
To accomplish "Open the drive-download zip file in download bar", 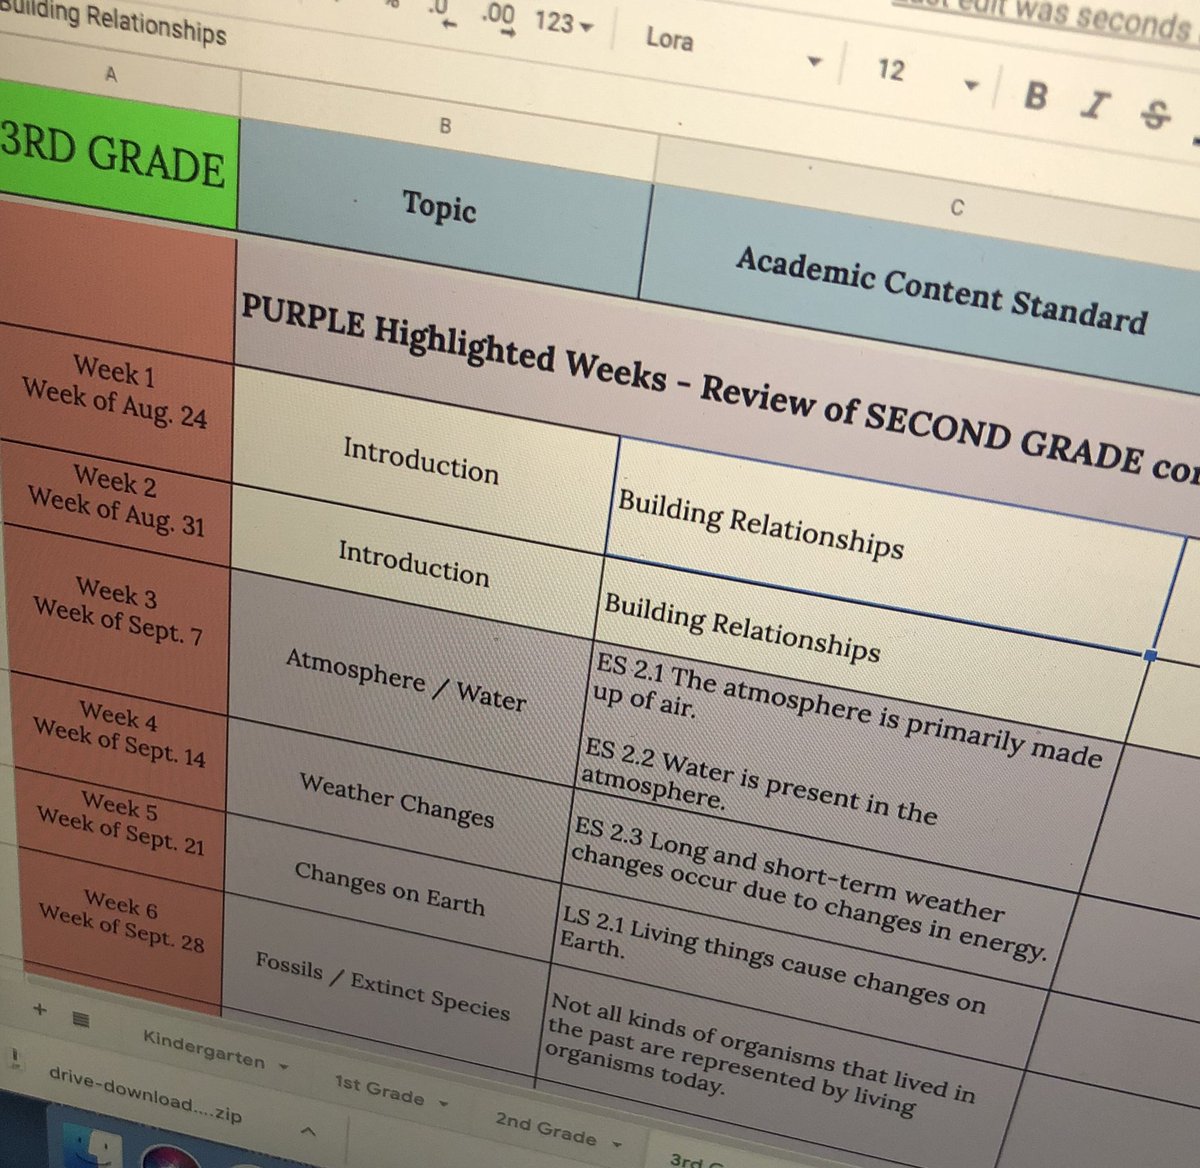I will tap(144, 1096).
